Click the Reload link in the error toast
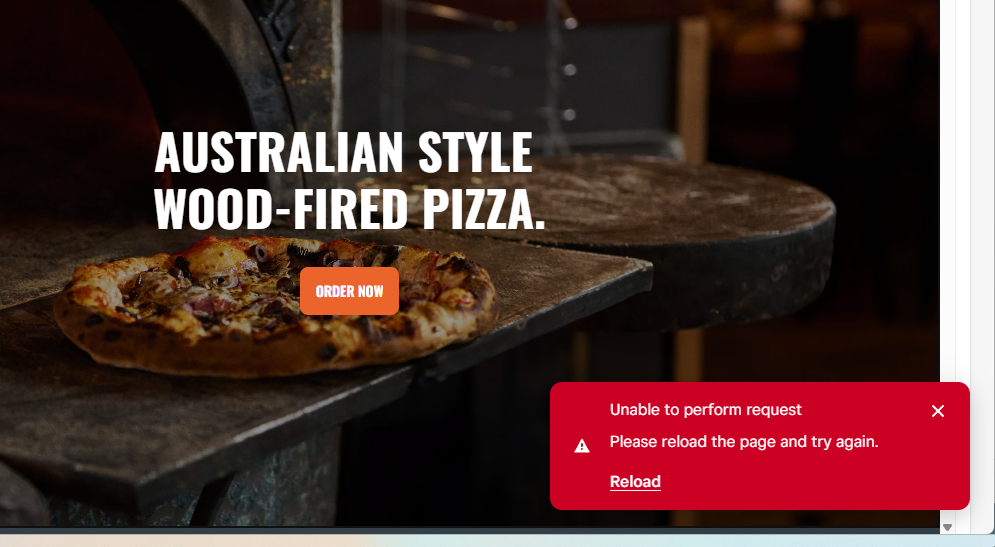 pyautogui.click(x=635, y=482)
